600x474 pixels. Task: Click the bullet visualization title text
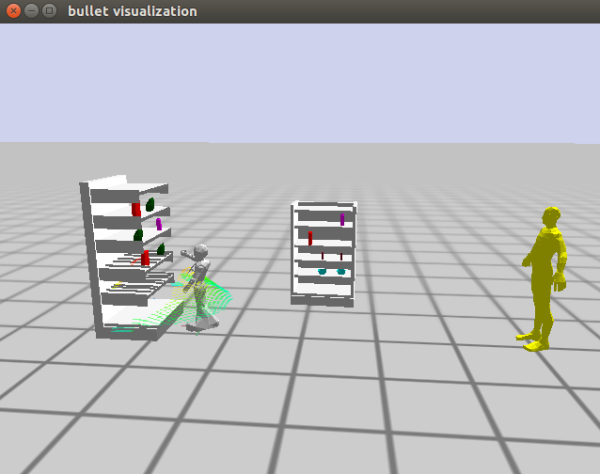tap(132, 11)
